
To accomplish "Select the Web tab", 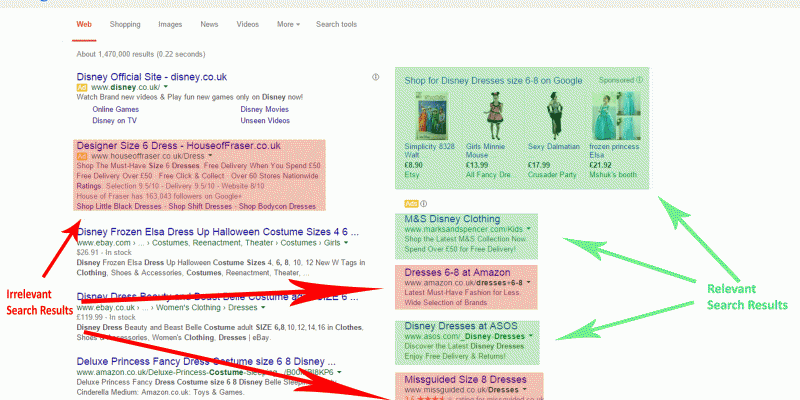I will [x=84, y=24].
